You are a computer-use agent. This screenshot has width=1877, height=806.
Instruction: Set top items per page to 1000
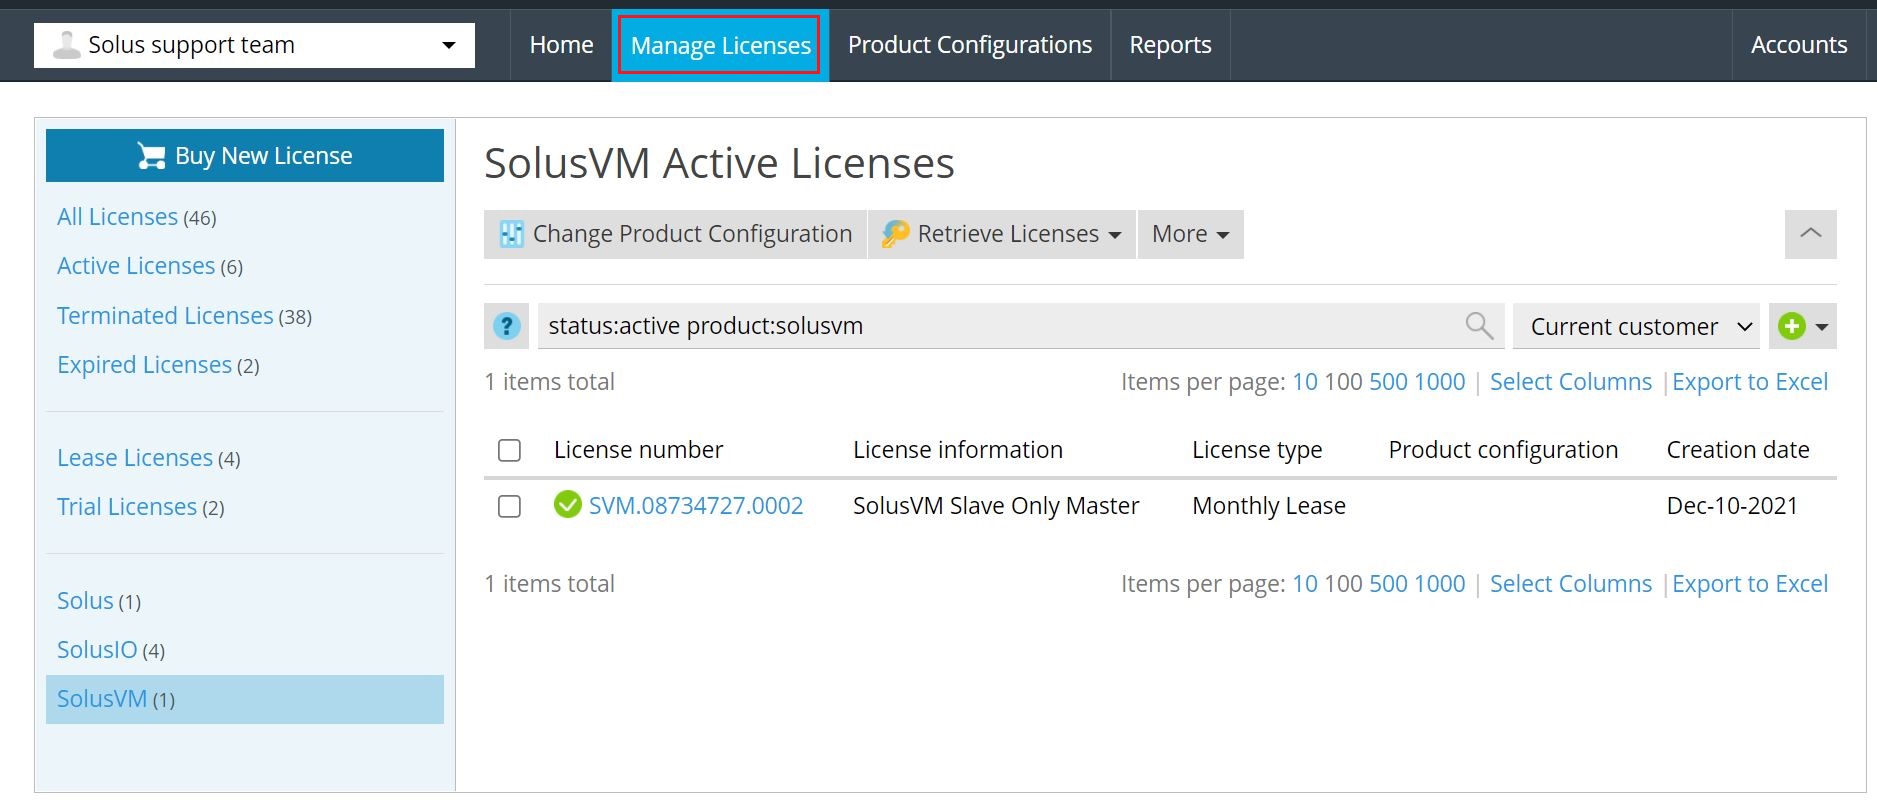1440,382
